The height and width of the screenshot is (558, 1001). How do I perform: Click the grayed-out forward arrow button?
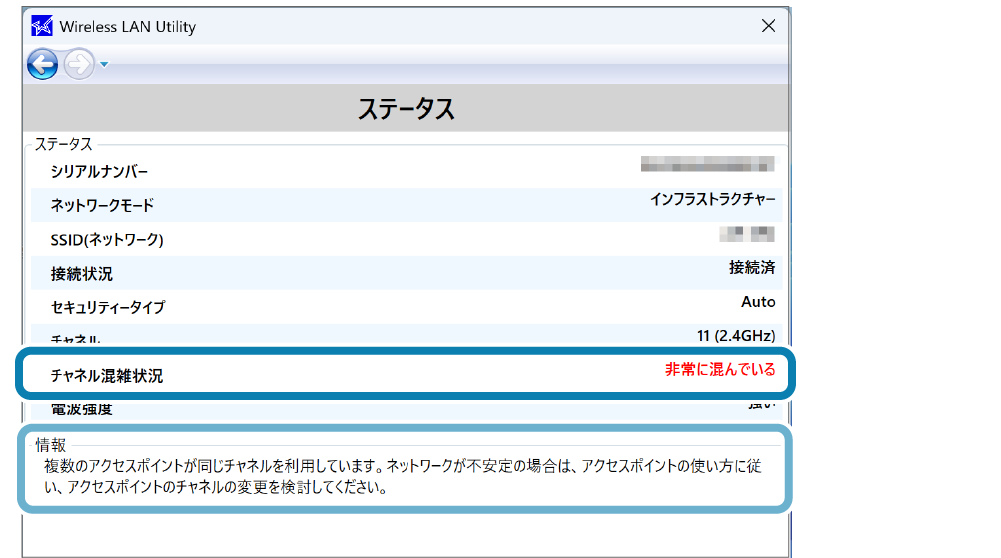(78, 65)
